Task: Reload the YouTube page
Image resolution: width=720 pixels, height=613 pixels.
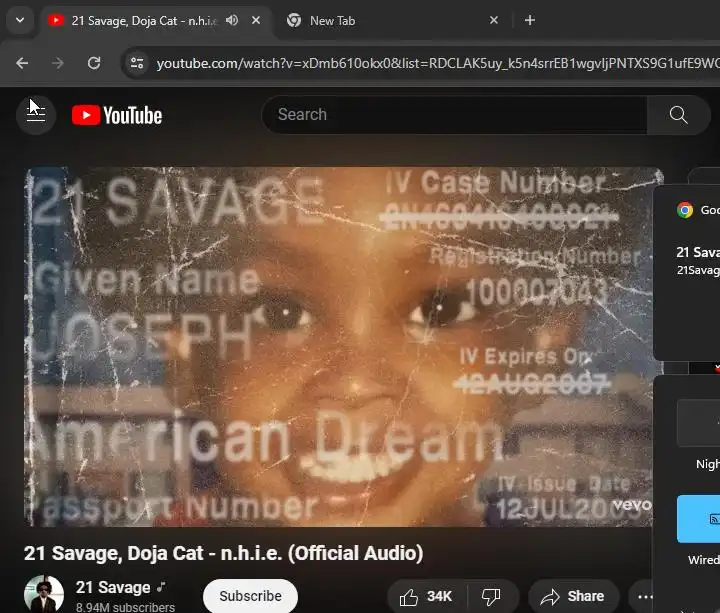Action: pyautogui.click(x=94, y=63)
